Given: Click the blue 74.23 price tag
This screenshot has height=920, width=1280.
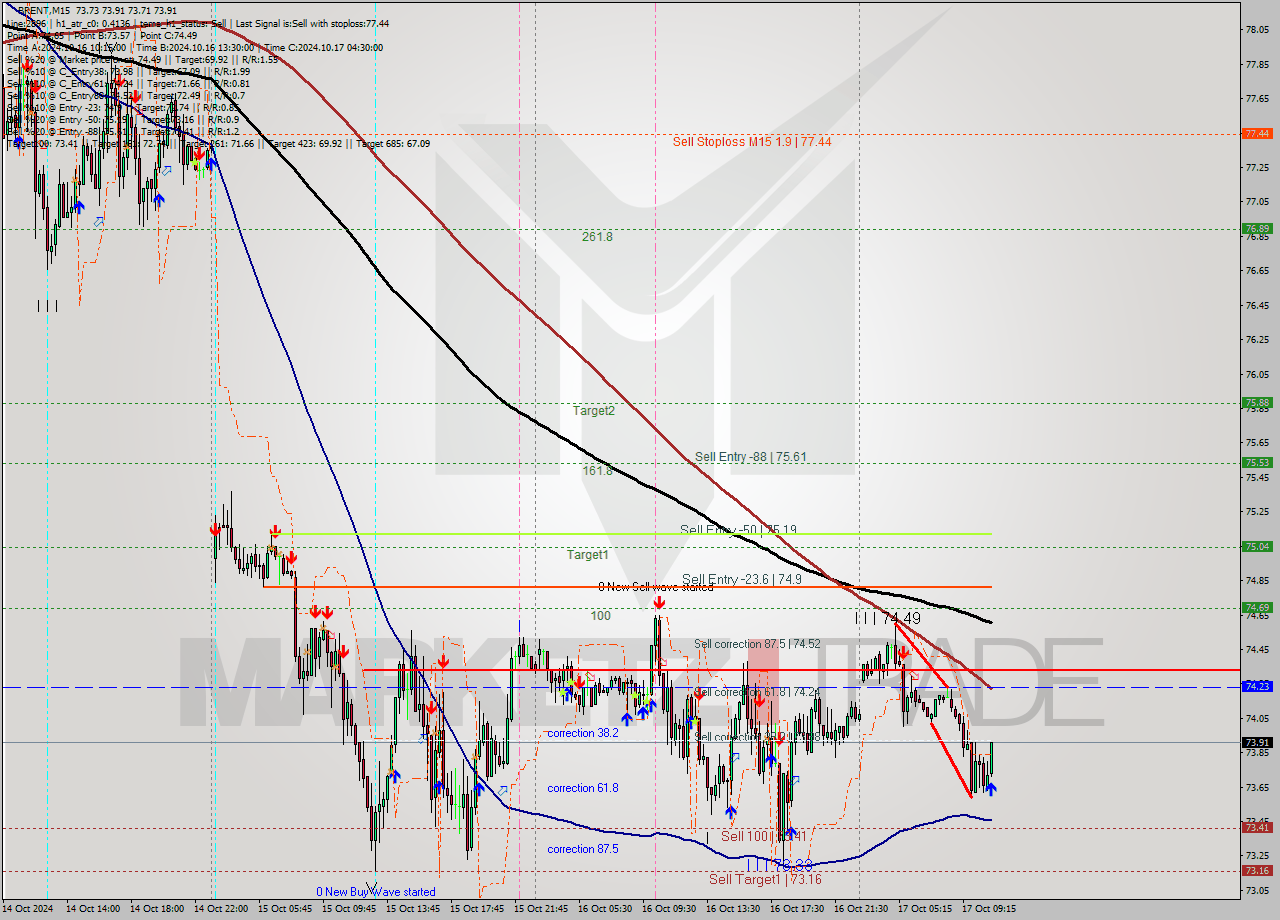Looking at the screenshot, I should (1258, 686).
